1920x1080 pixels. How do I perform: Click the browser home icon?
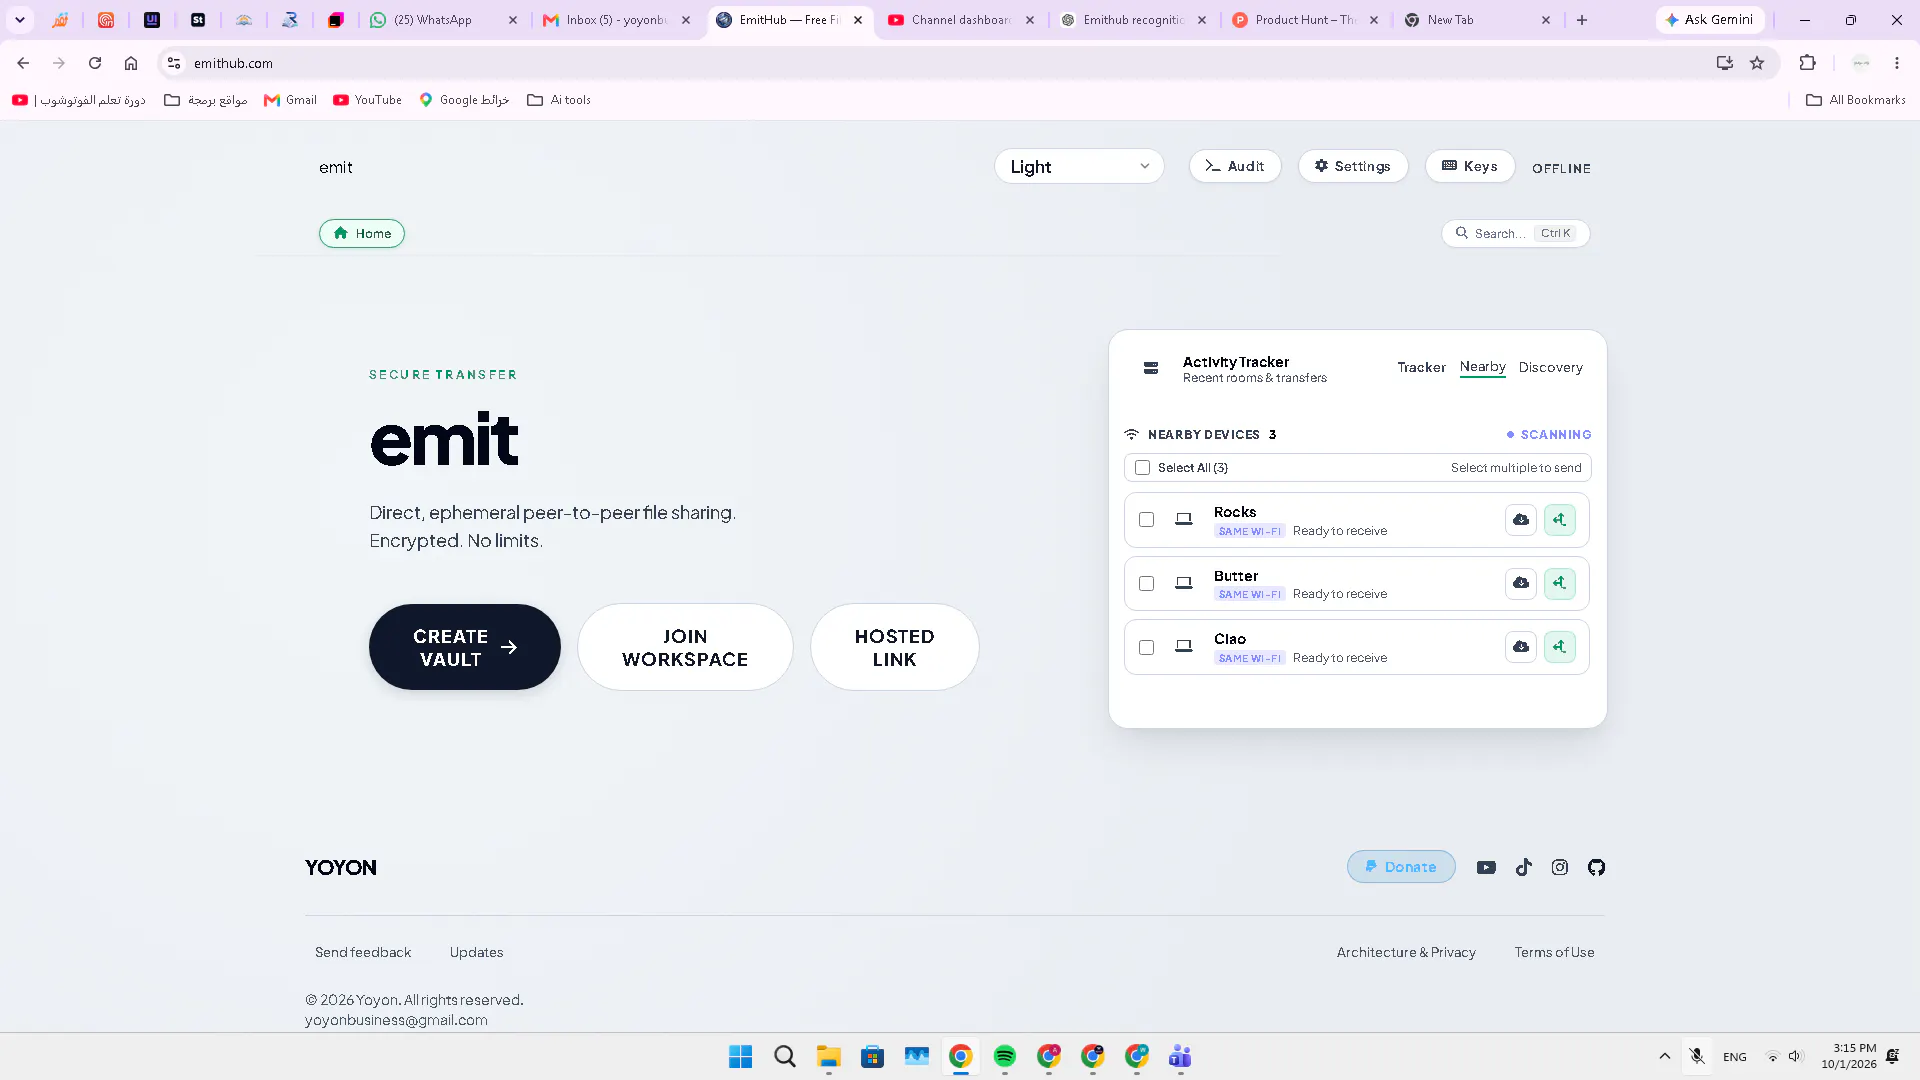(x=131, y=63)
